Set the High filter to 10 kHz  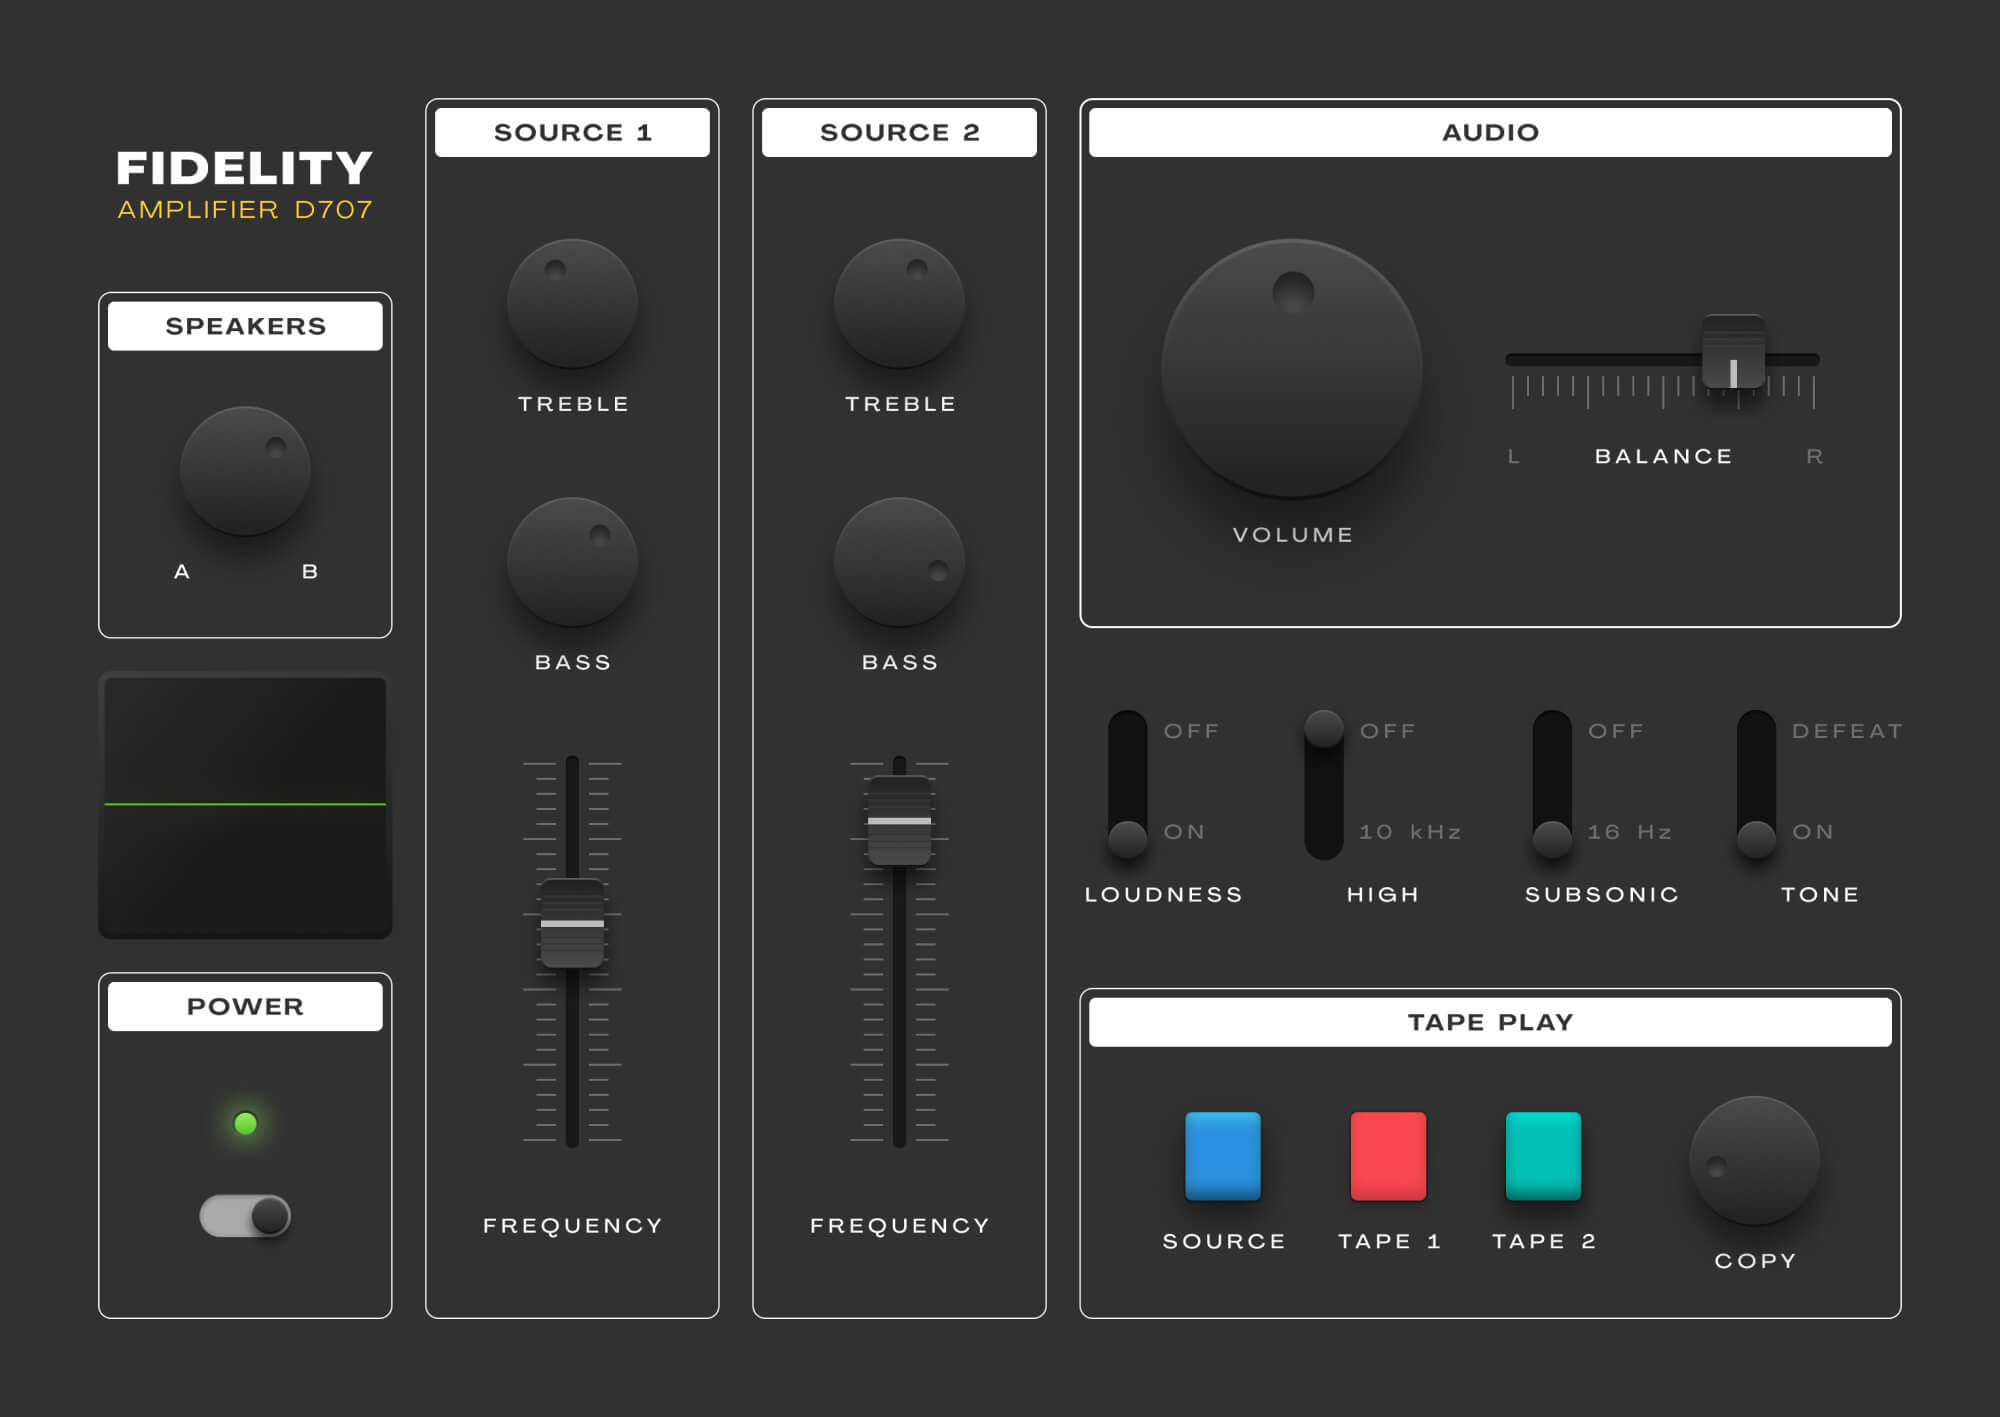[x=1325, y=840]
